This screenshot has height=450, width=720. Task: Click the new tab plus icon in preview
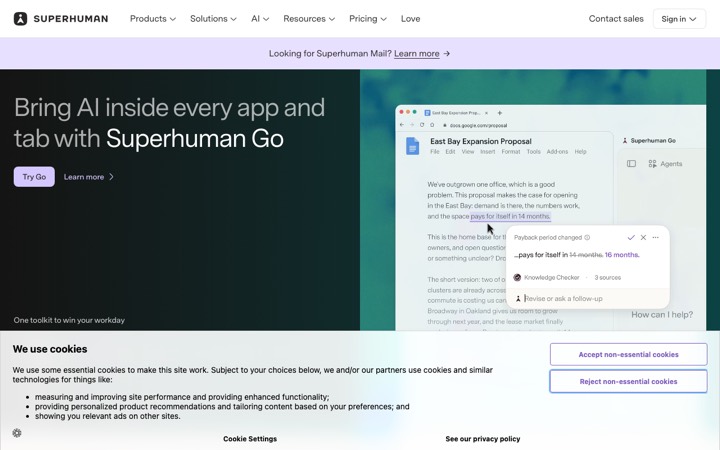[x=500, y=113]
